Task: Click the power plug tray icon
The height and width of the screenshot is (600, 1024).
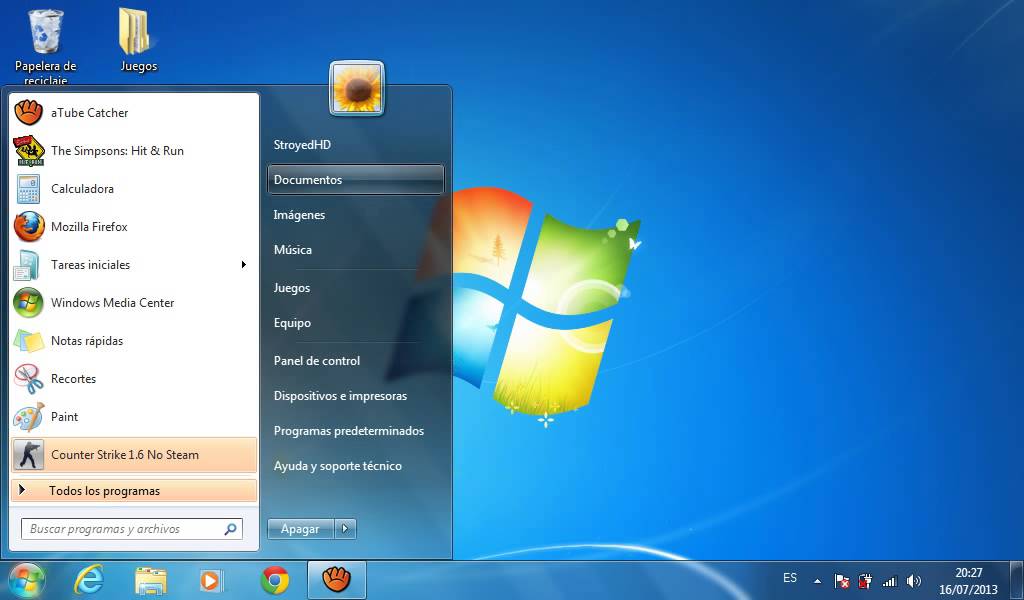Action: coord(865,580)
